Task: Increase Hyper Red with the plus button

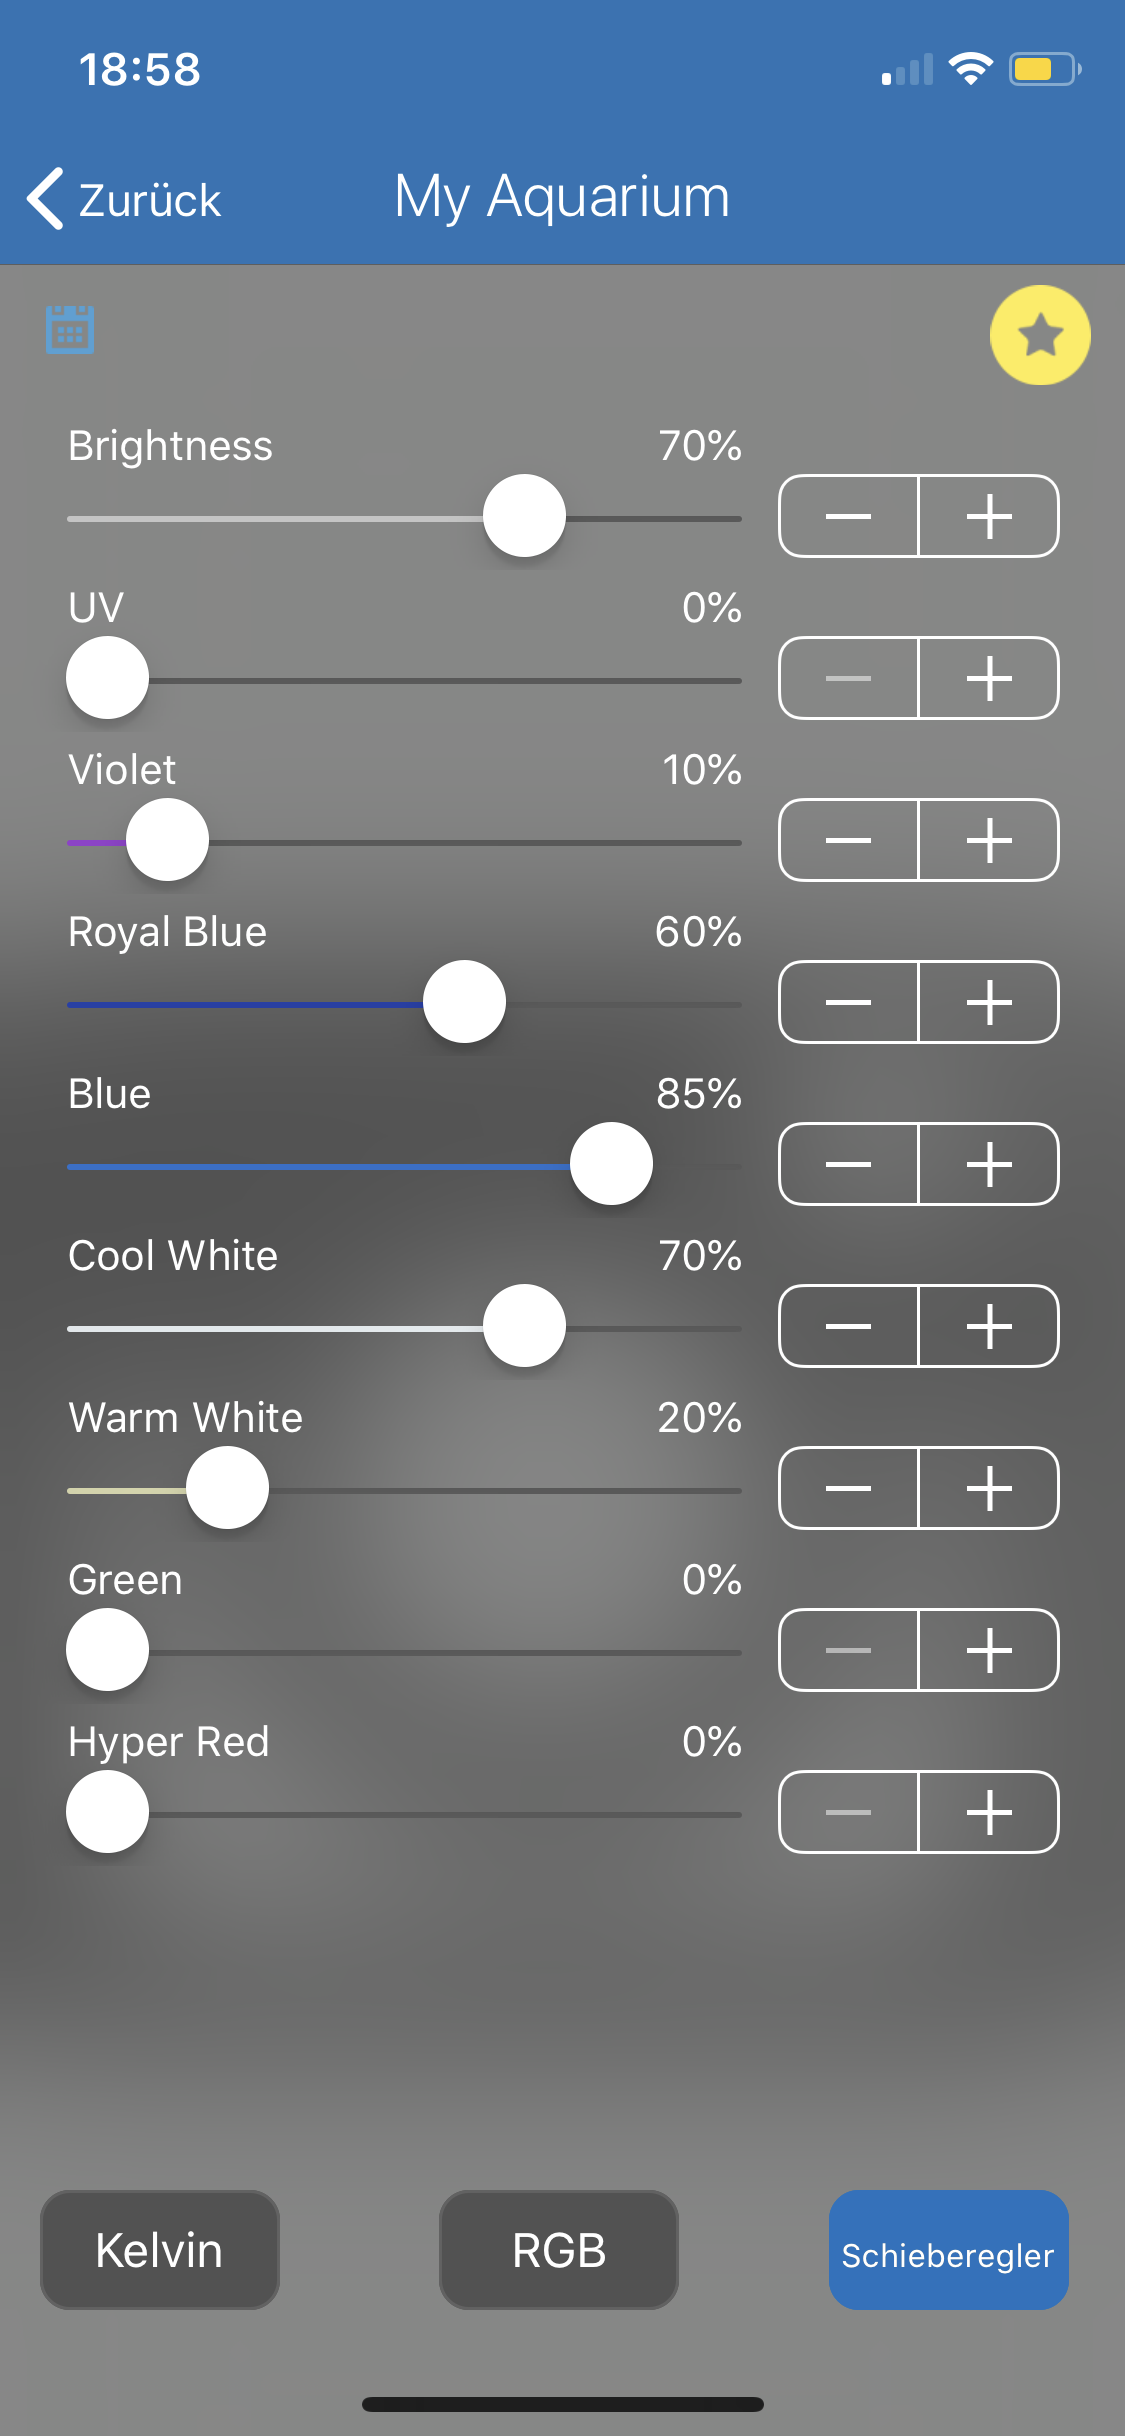Action: point(989,1812)
